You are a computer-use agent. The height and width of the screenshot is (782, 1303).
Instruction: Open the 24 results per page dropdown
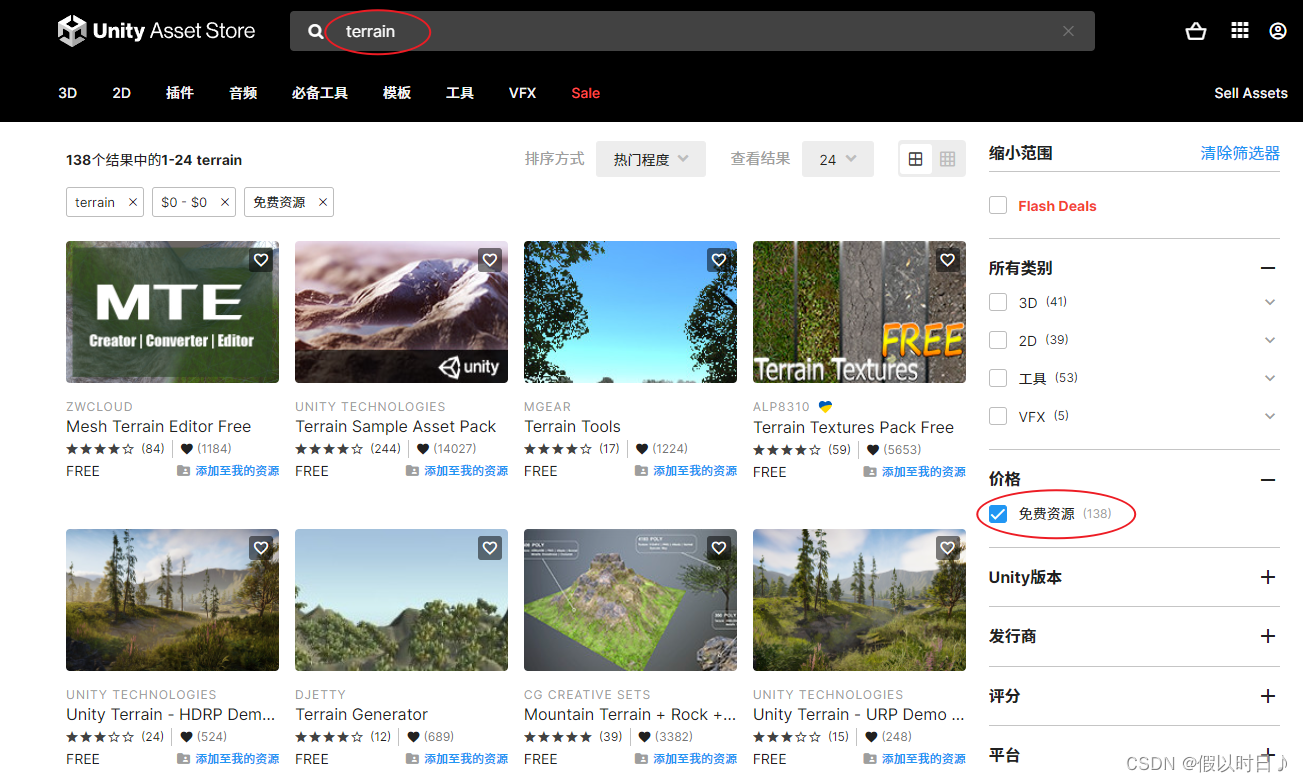coord(838,159)
